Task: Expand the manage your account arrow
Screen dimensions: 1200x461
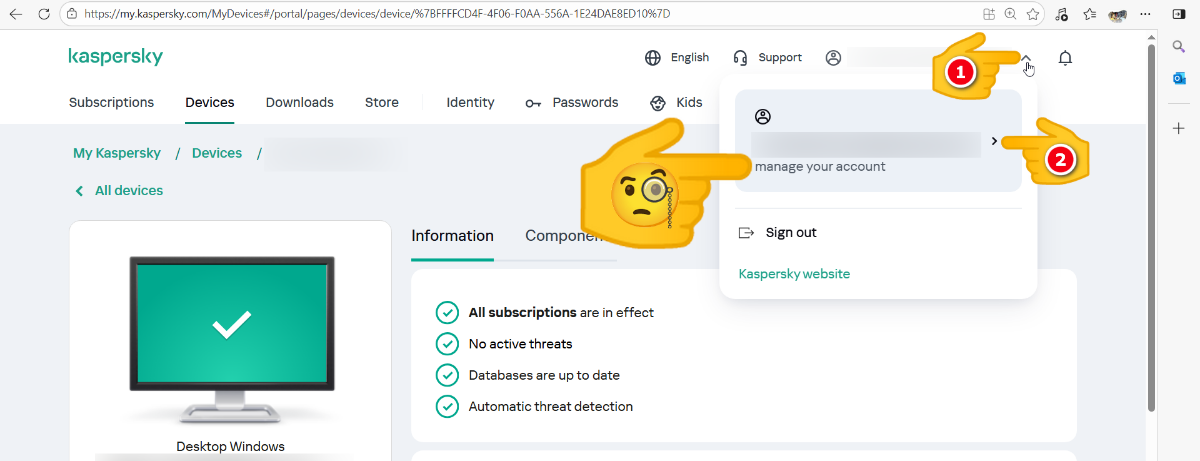Action: click(x=994, y=142)
